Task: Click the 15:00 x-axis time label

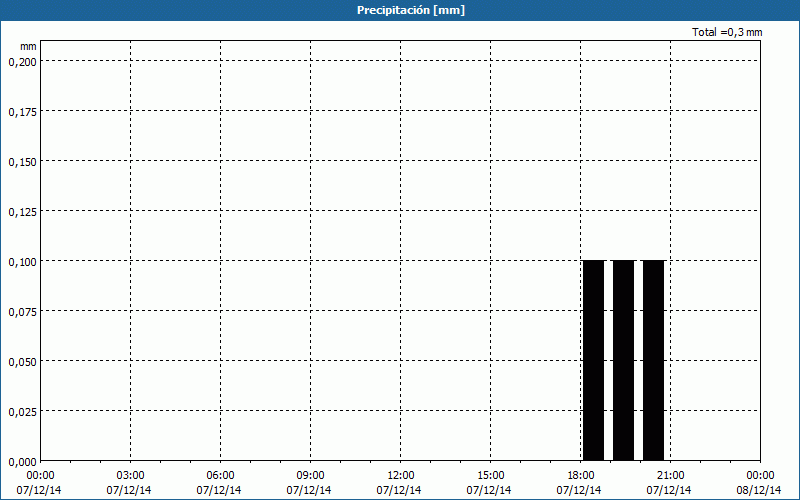Action: coord(490,476)
